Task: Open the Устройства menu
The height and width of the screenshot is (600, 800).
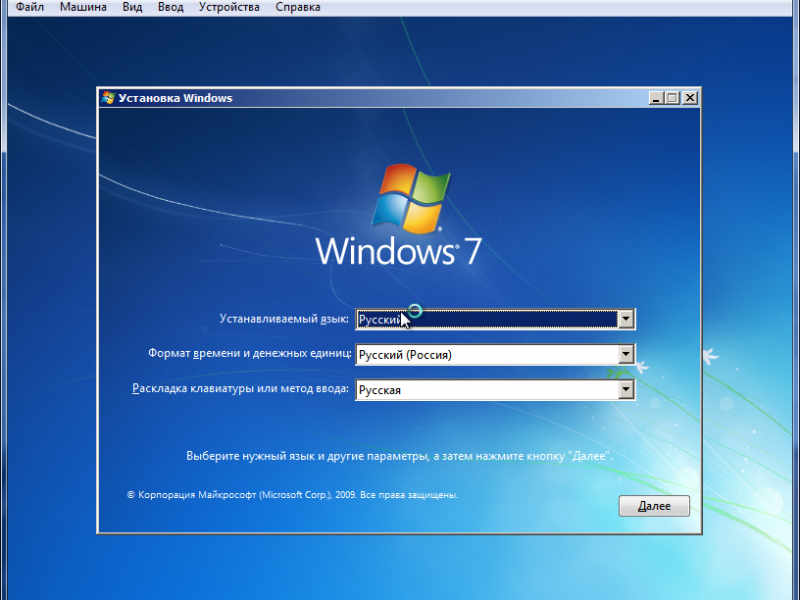Action: click(x=229, y=7)
